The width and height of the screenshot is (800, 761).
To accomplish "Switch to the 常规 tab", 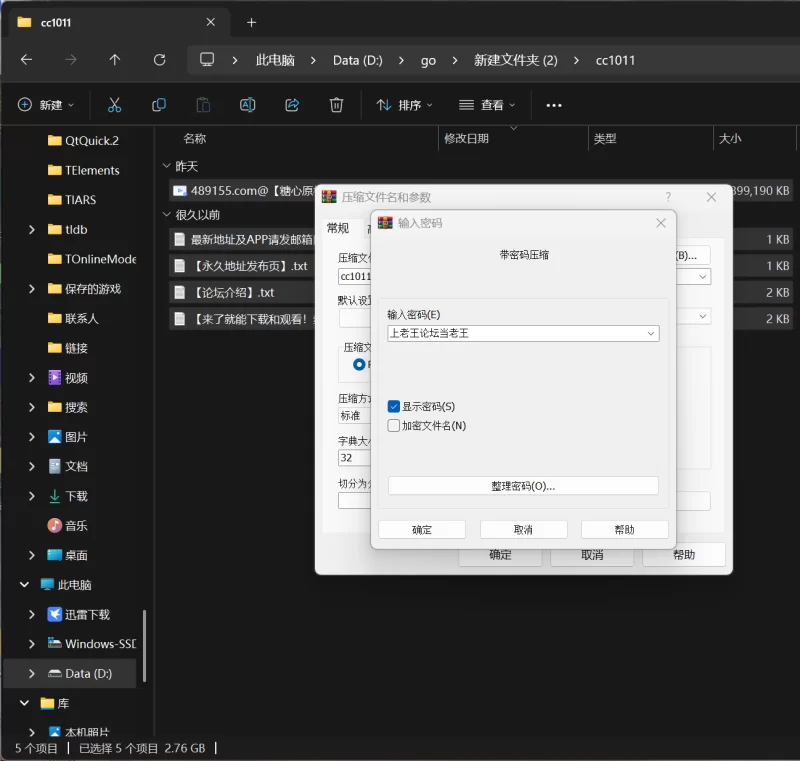I will 338,228.
